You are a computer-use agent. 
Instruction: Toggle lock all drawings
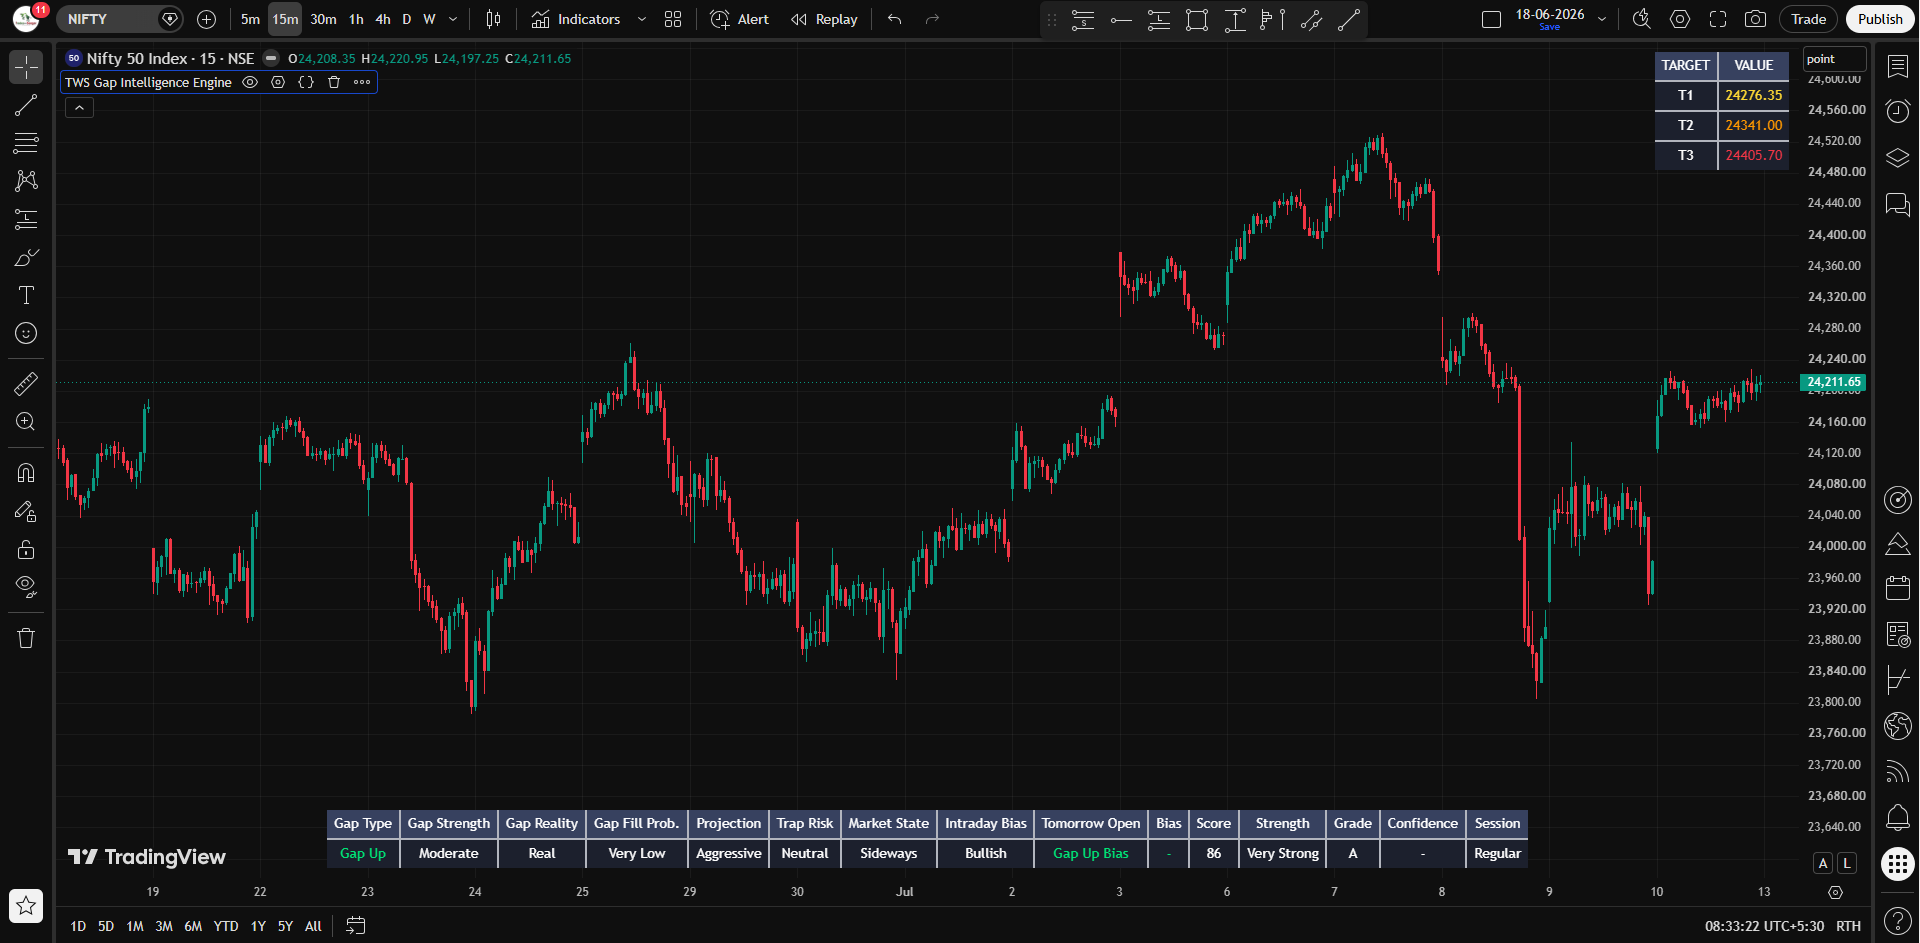pyautogui.click(x=26, y=549)
